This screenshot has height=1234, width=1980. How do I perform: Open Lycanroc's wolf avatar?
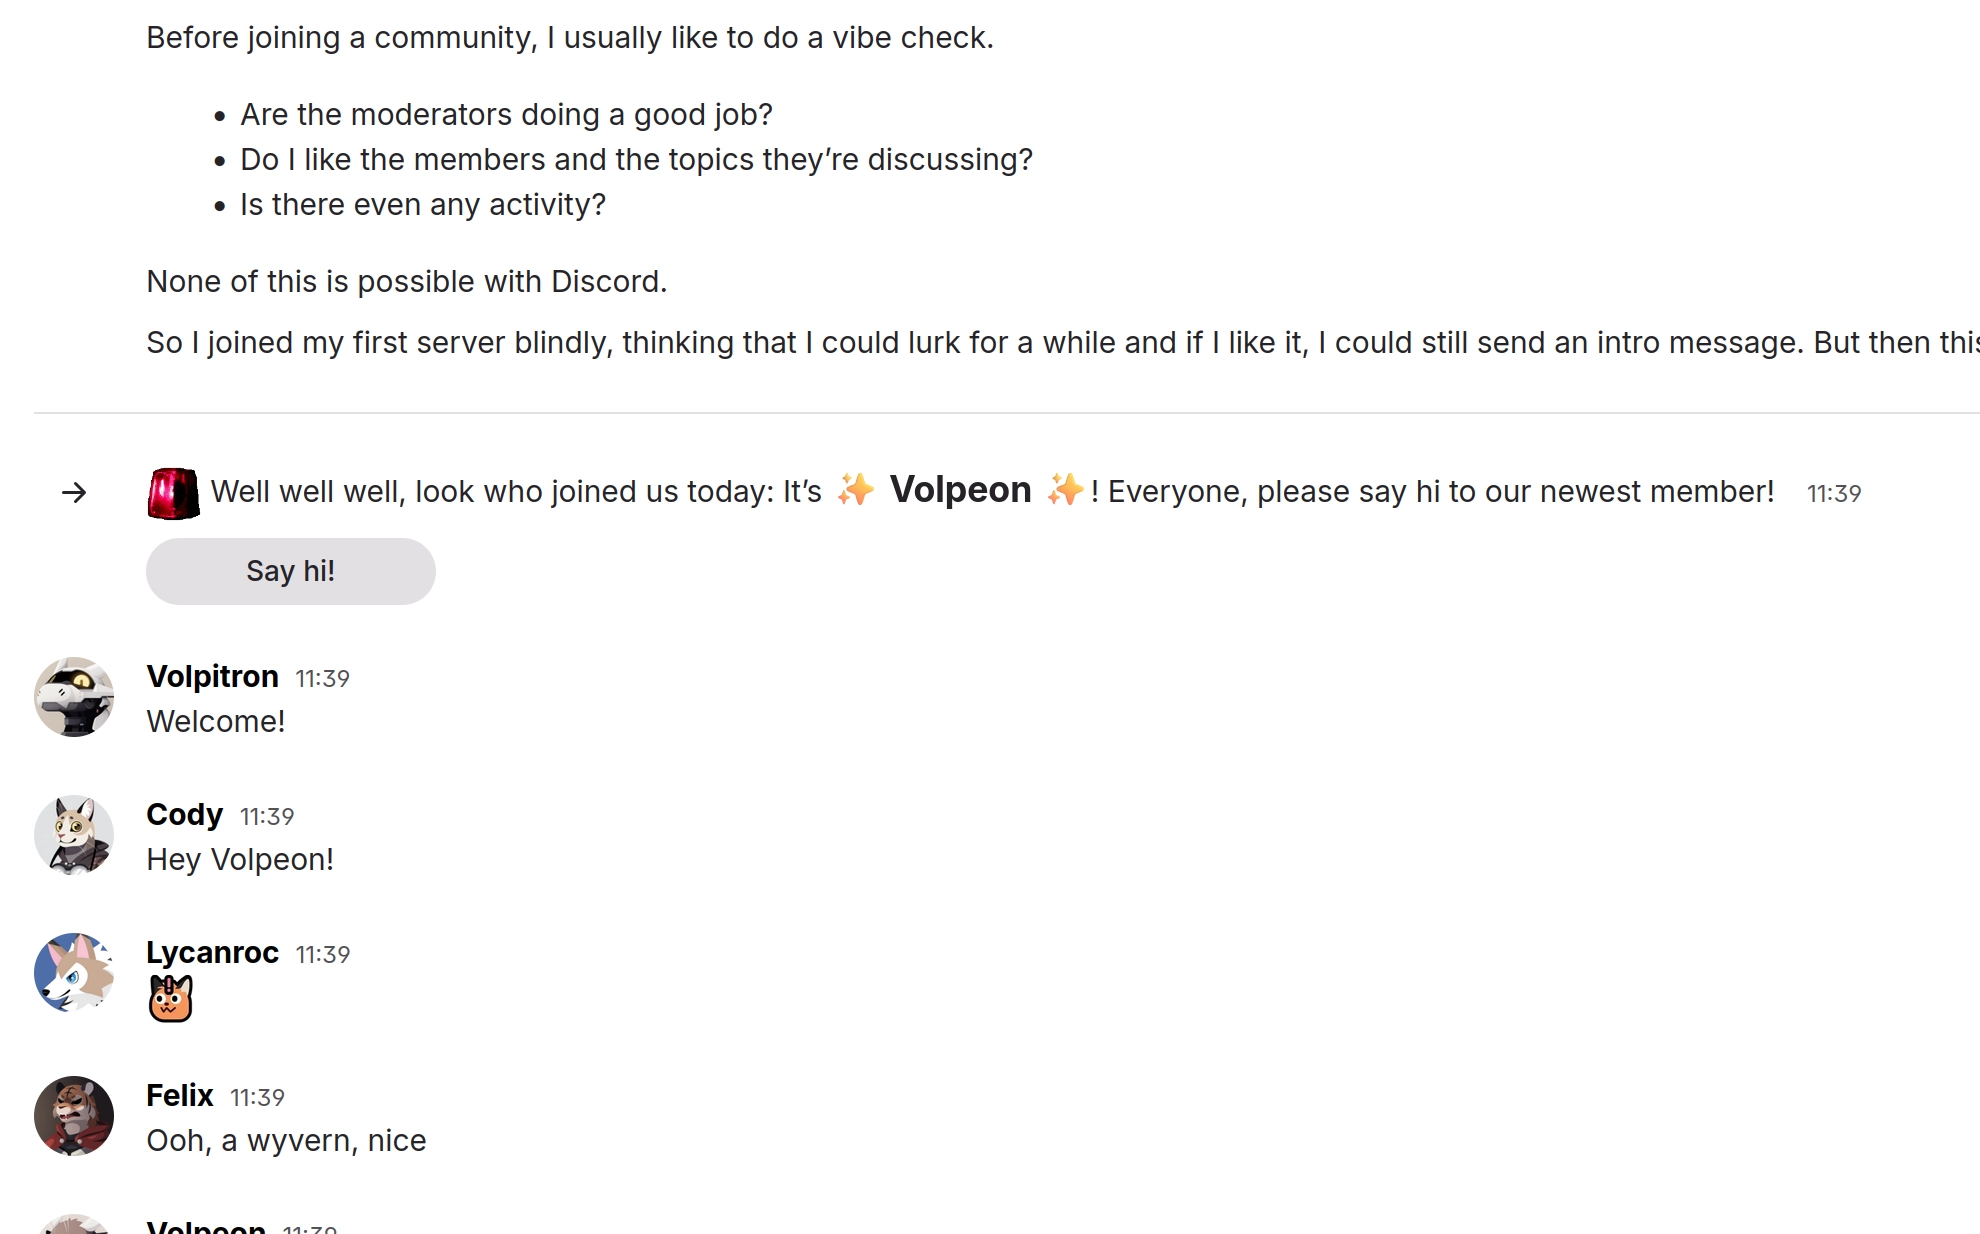click(x=74, y=973)
